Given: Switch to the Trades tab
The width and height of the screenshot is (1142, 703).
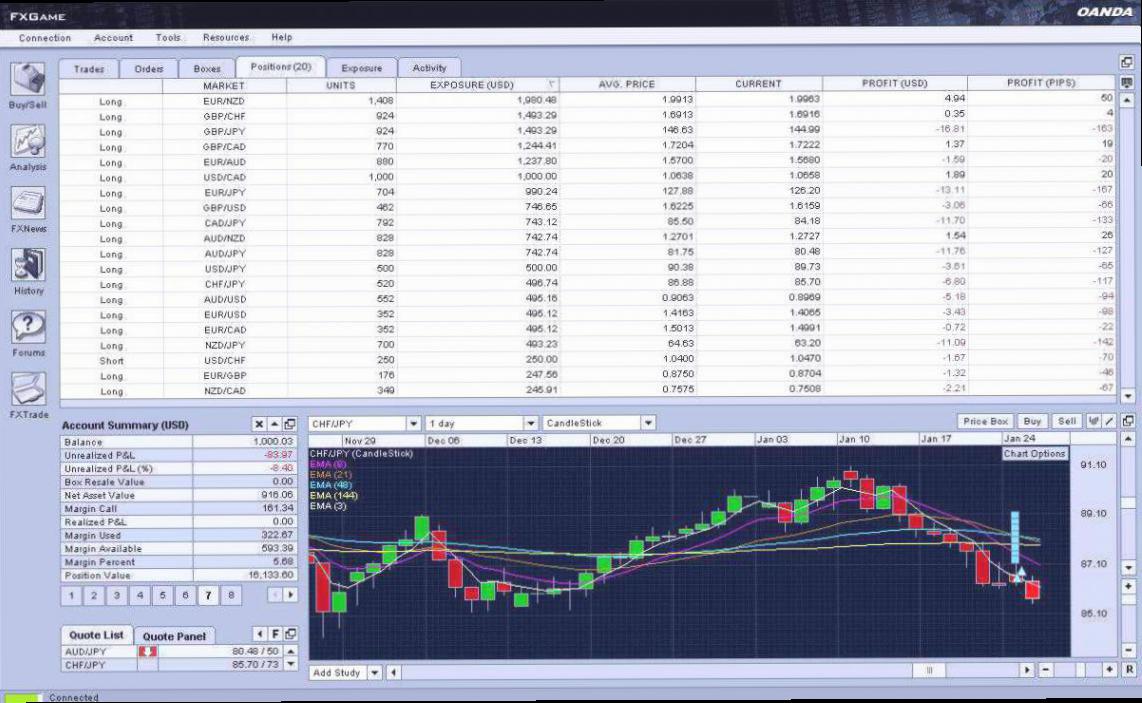Looking at the screenshot, I should 89,68.
